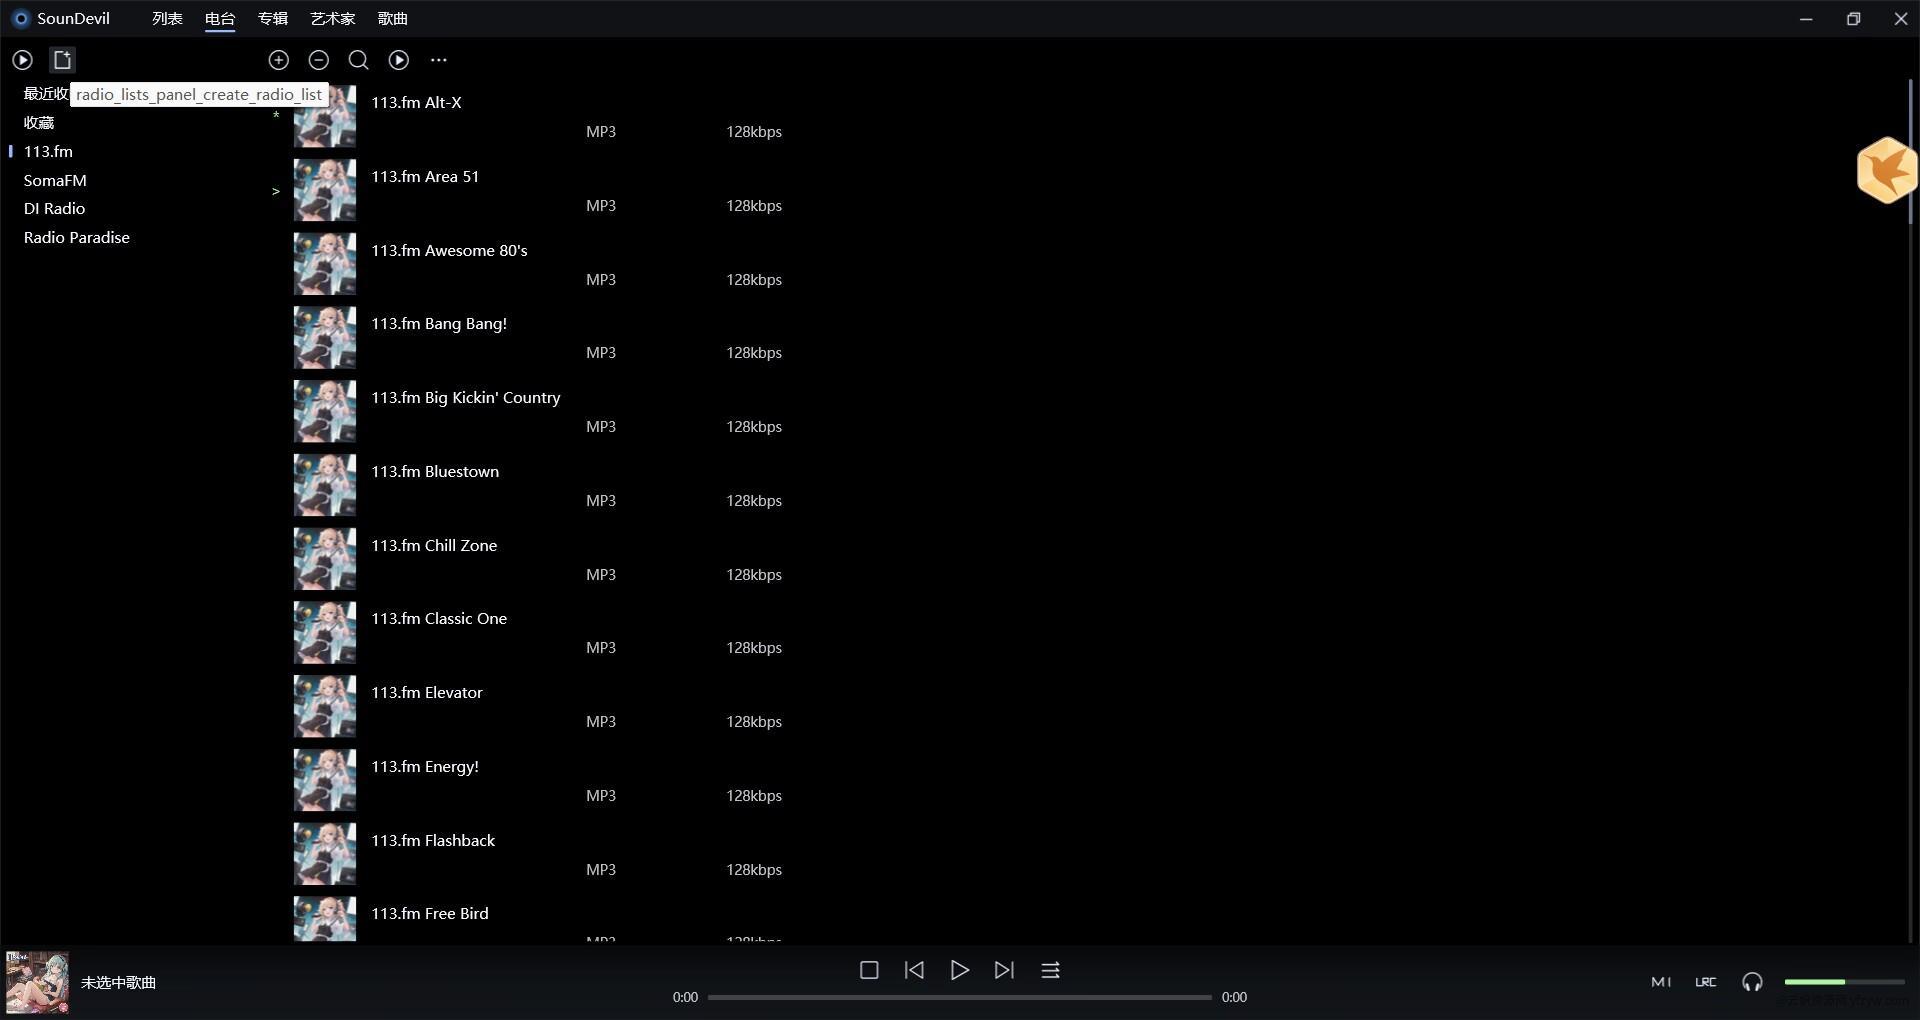Switch to the 专辑 tab
1920x1020 pixels.
click(x=273, y=18)
